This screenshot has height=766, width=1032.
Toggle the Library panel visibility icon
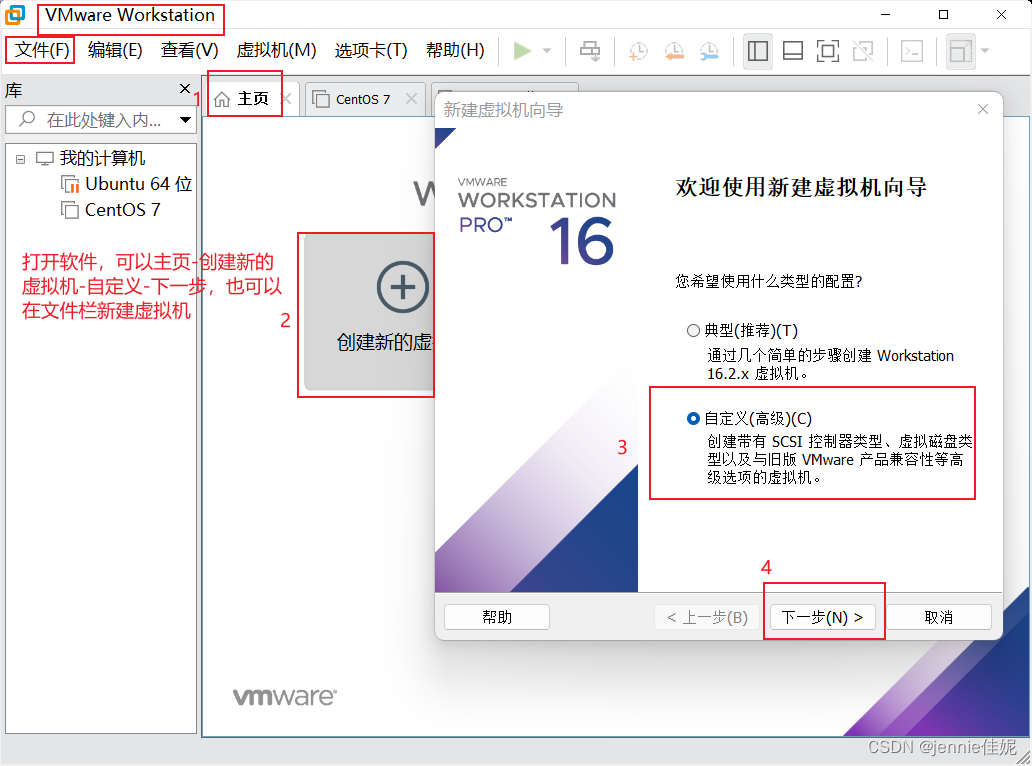click(x=757, y=51)
